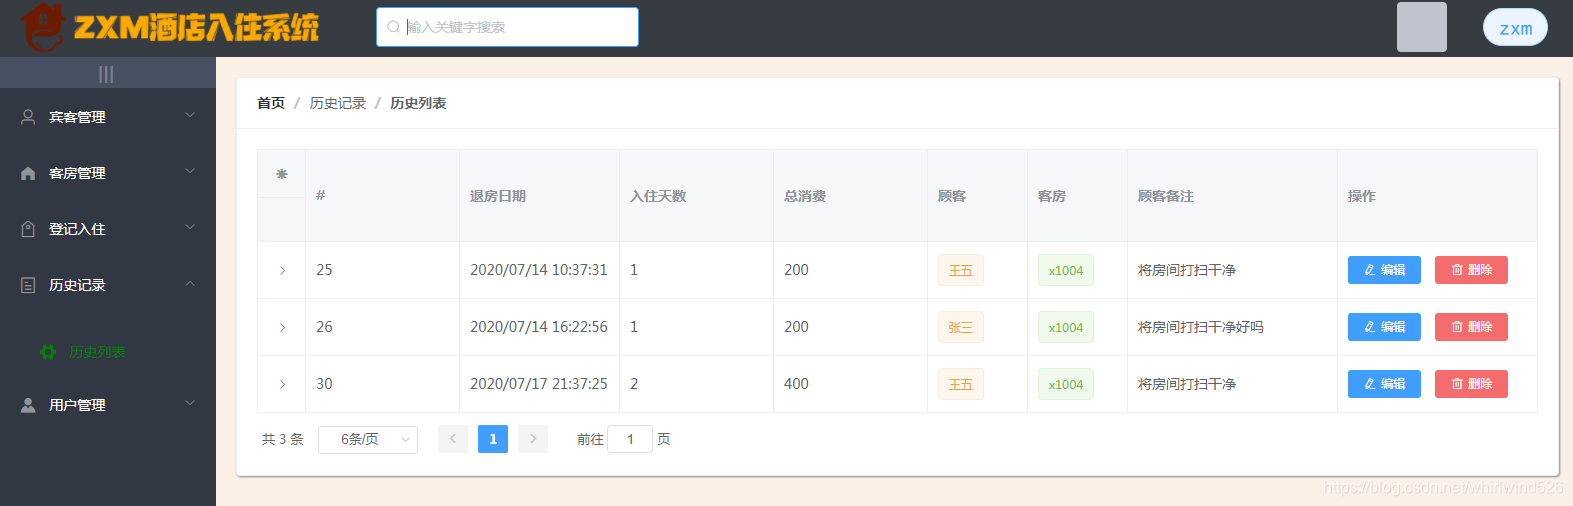The height and width of the screenshot is (506, 1573).
Task: Click x1004 room tag in row 25
Action: tap(1066, 270)
